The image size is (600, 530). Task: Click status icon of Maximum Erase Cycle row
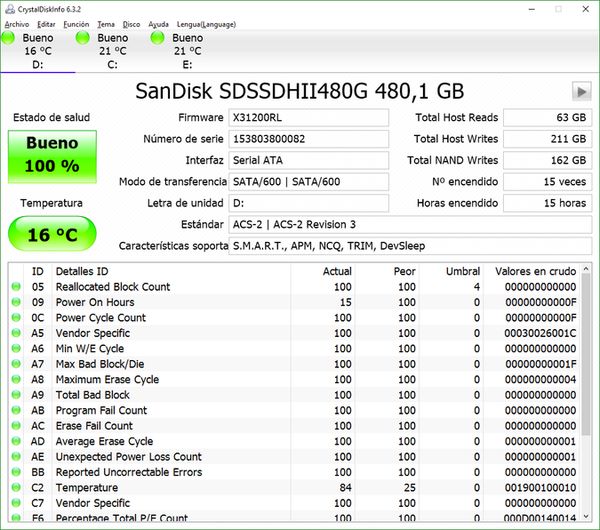coord(16,379)
